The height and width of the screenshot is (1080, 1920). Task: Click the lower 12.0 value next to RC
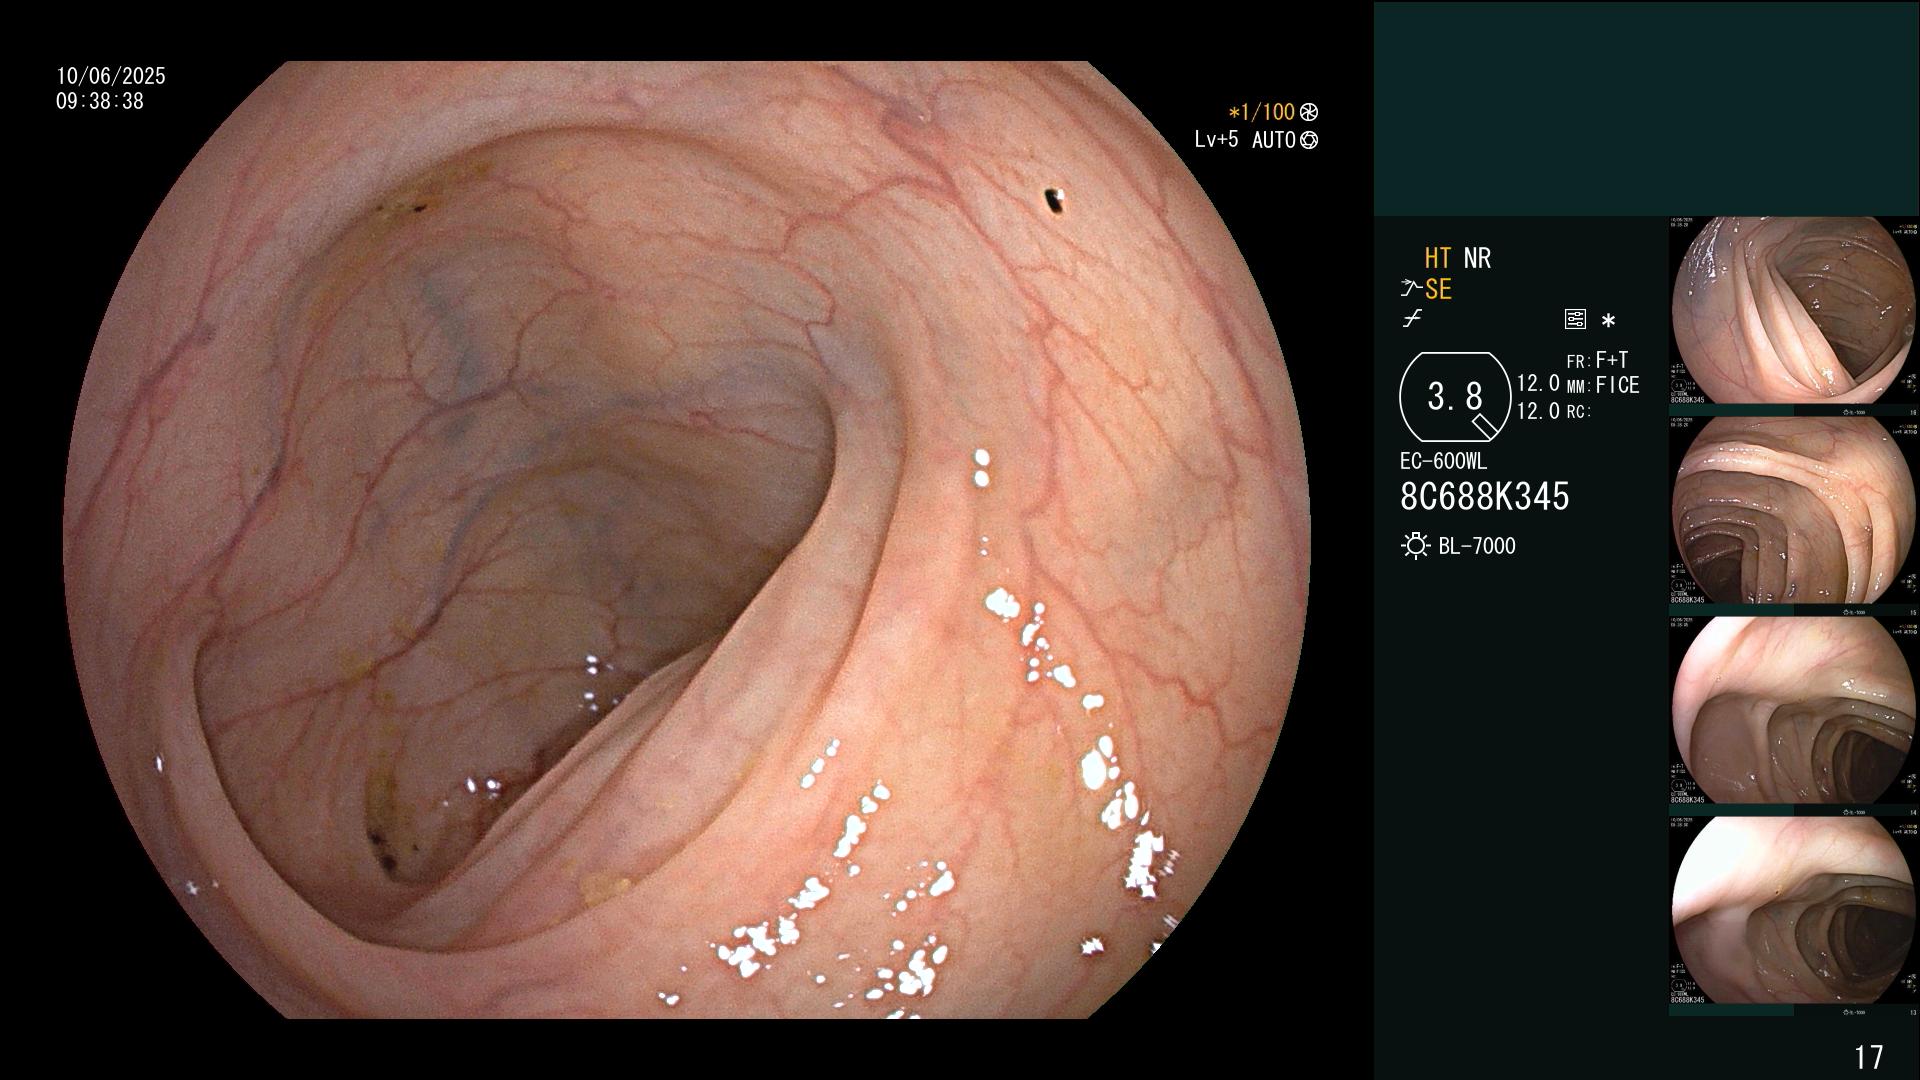coord(1538,411)
